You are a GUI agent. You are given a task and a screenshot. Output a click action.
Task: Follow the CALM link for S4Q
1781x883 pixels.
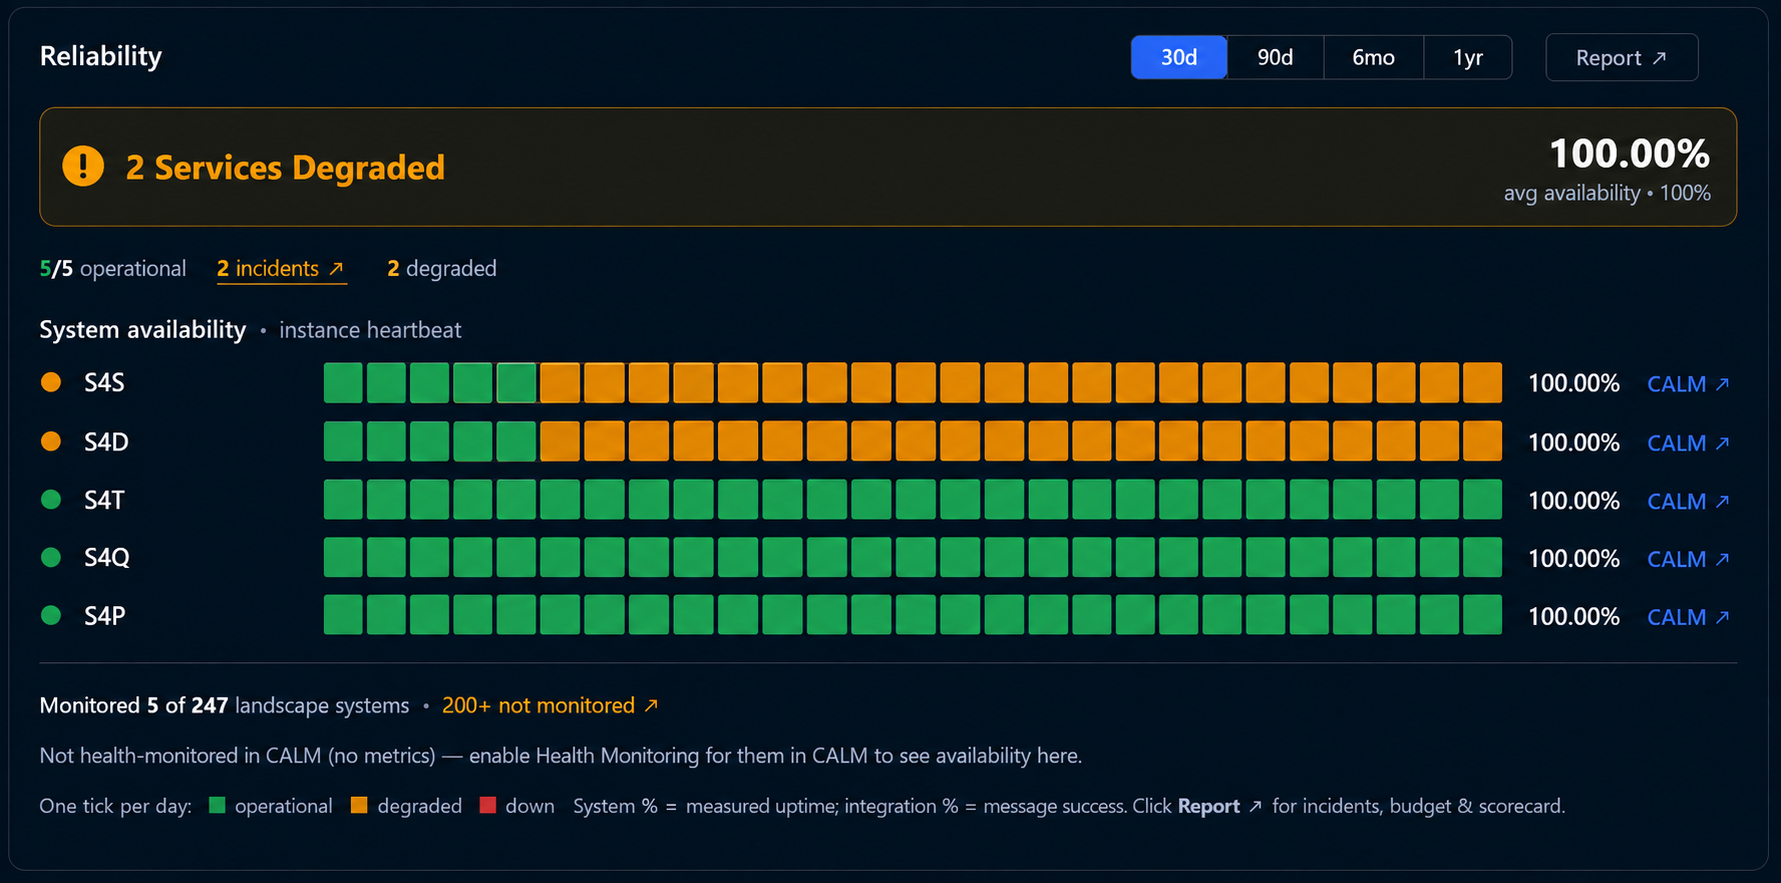1688,559
